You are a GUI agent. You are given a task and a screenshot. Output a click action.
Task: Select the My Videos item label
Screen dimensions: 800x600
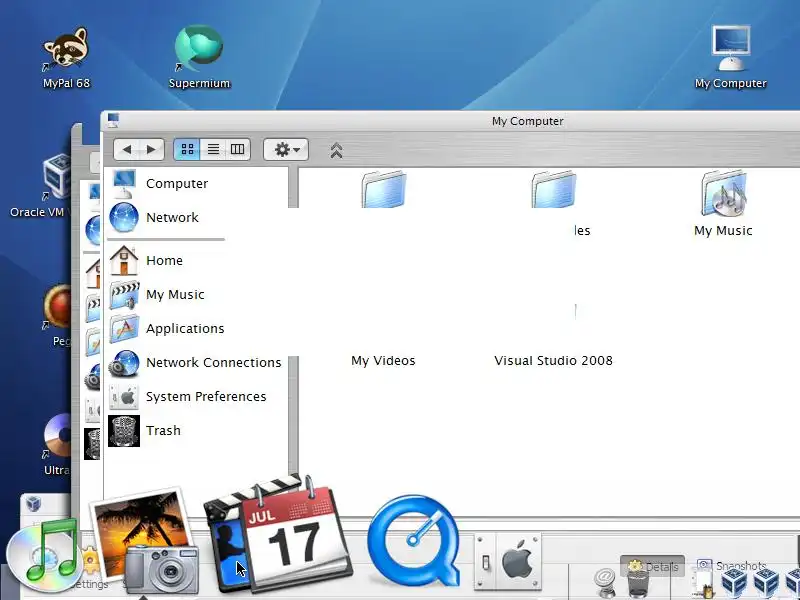[383, 361]
